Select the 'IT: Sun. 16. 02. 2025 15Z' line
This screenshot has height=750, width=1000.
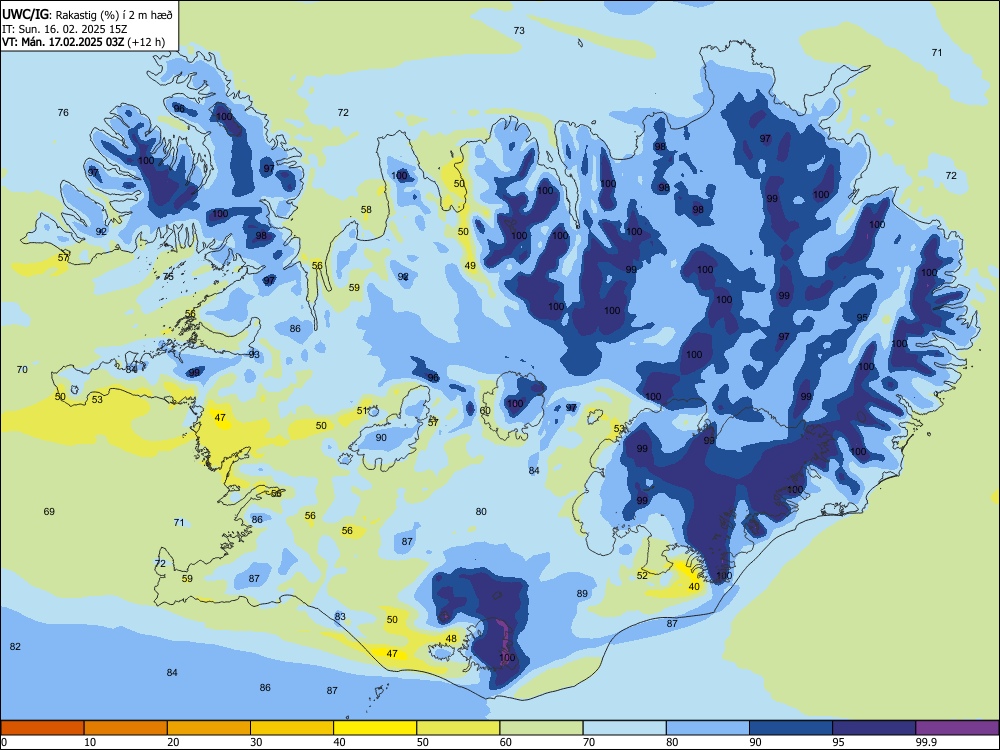click(x=64, y=29)
